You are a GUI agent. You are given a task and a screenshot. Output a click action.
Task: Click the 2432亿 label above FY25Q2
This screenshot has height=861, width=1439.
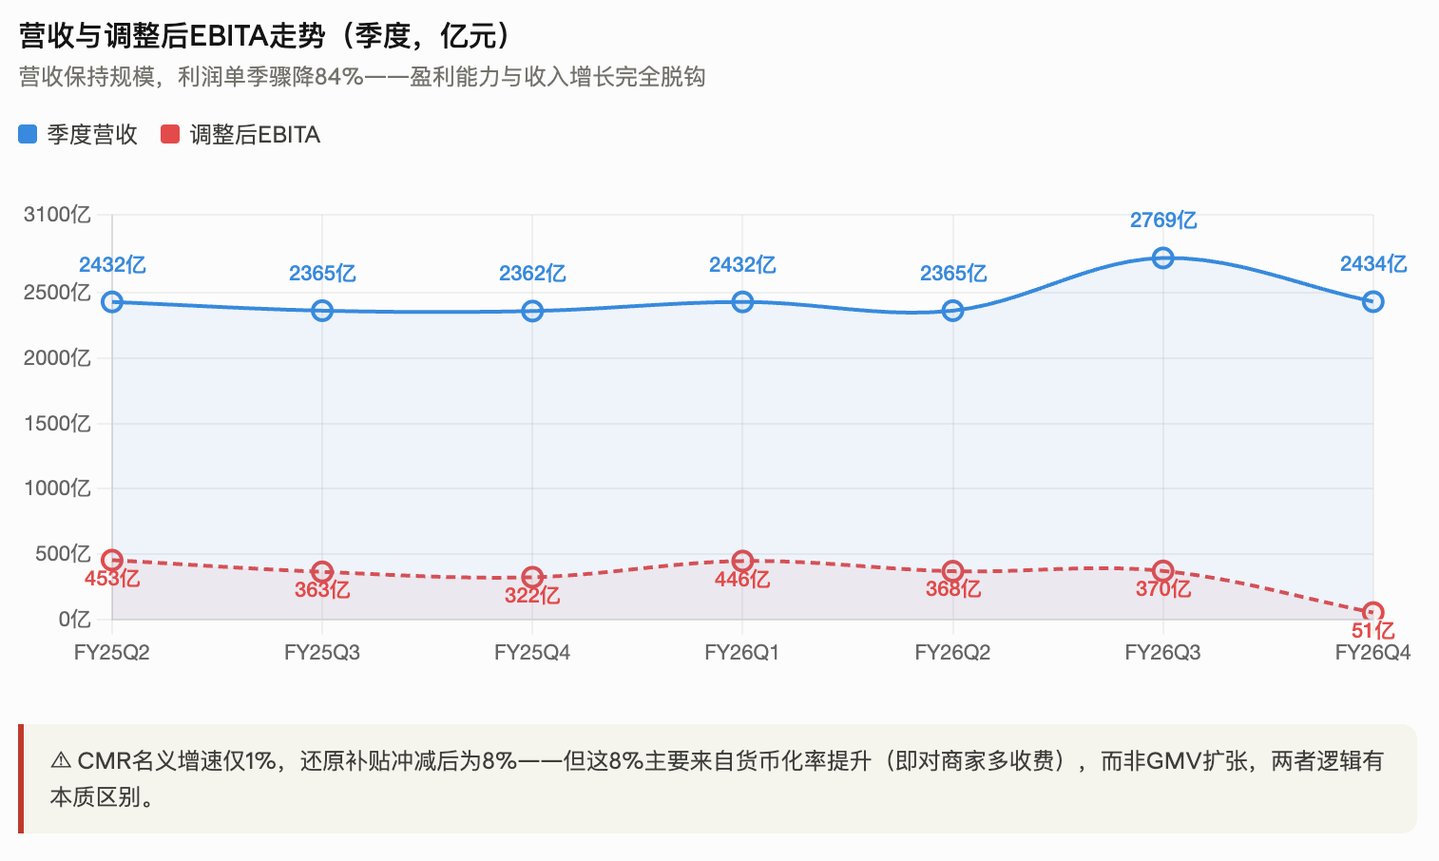[112, 265]
